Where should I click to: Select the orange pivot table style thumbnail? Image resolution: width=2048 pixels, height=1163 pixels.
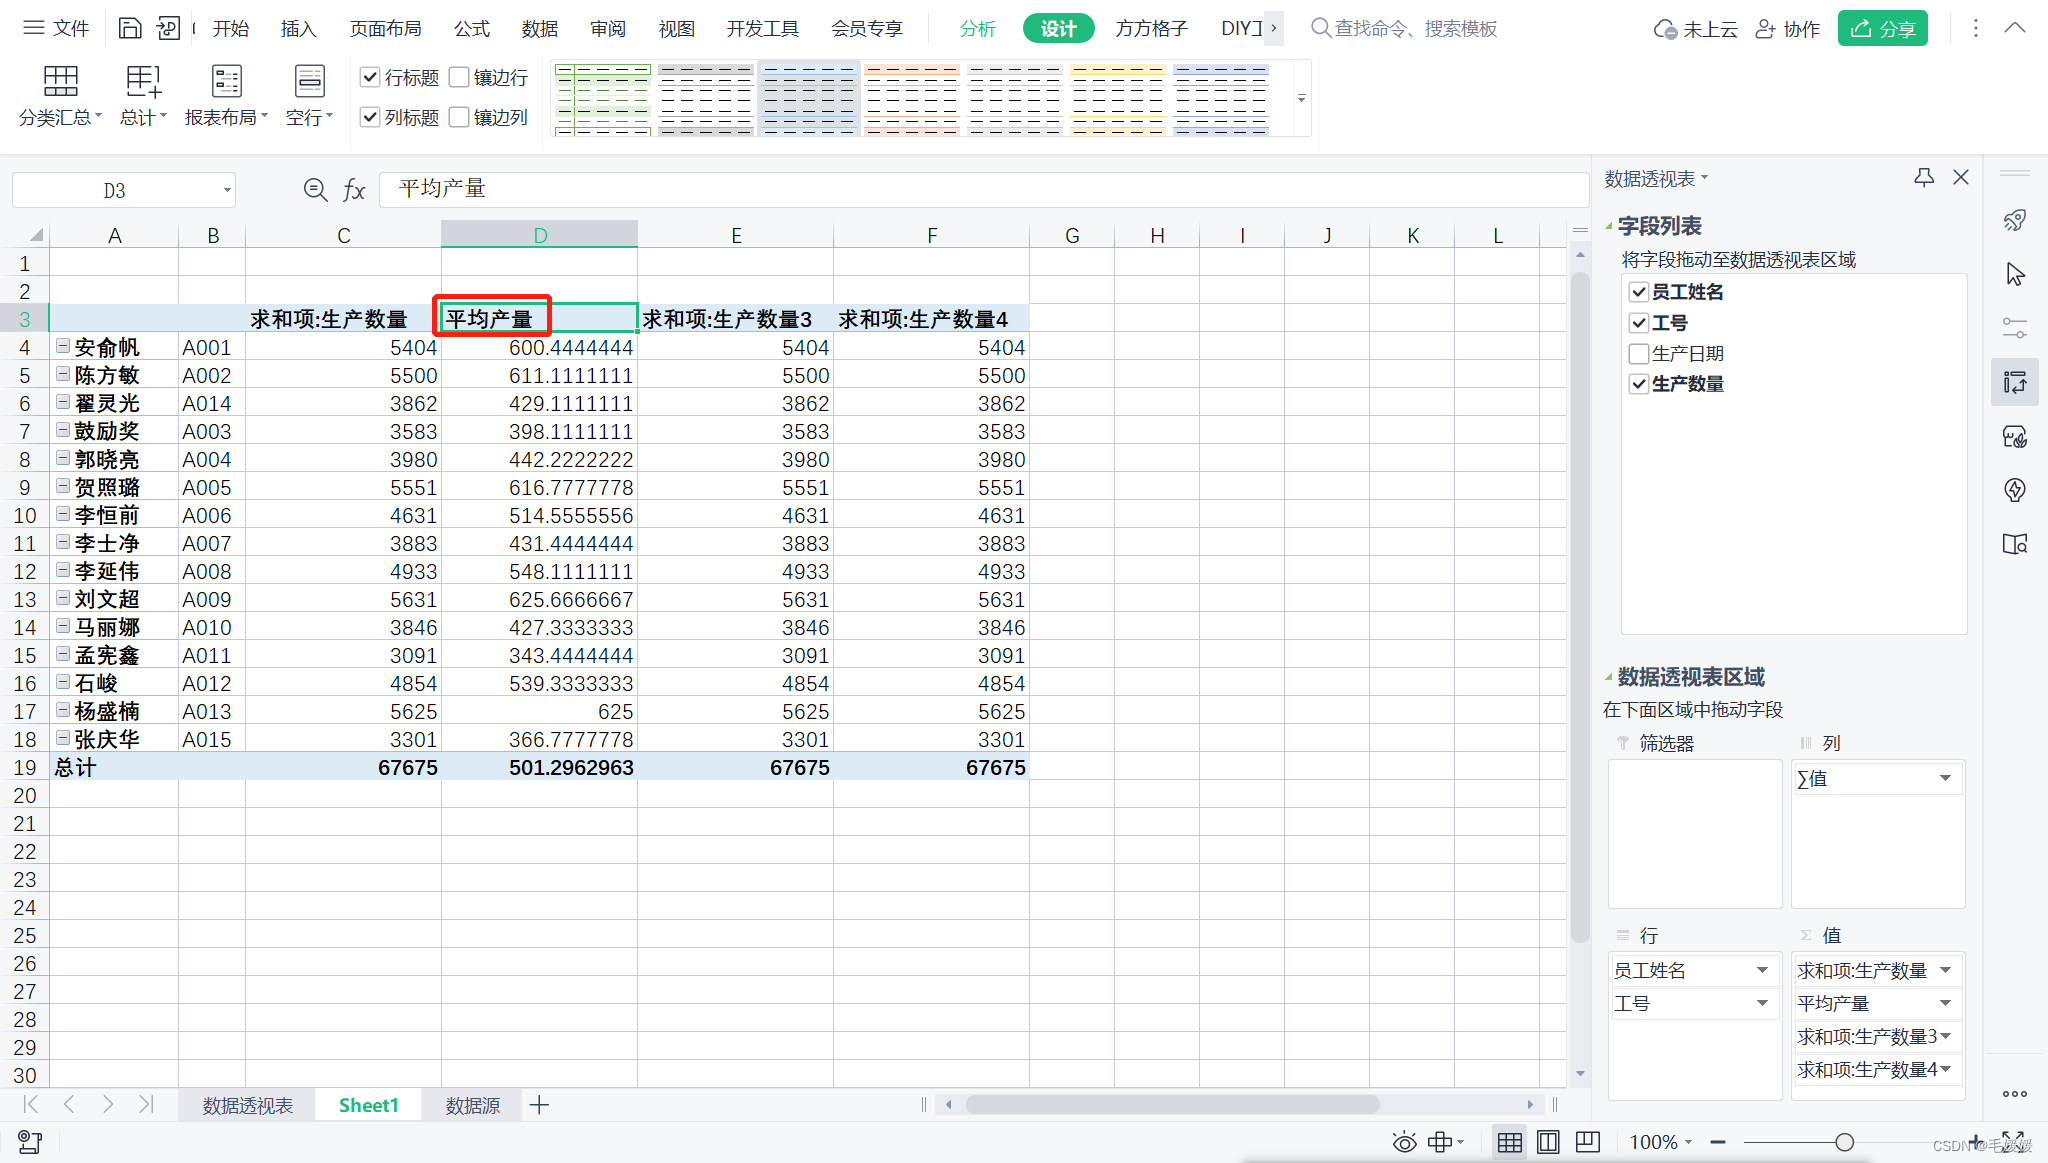click(912, 98)
